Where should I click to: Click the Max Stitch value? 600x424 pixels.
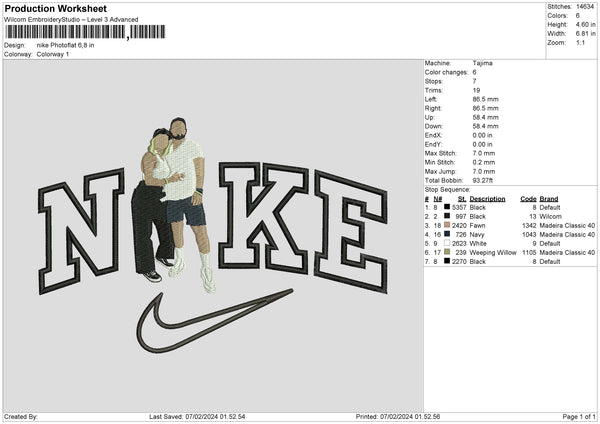click(x=484, y=153)
